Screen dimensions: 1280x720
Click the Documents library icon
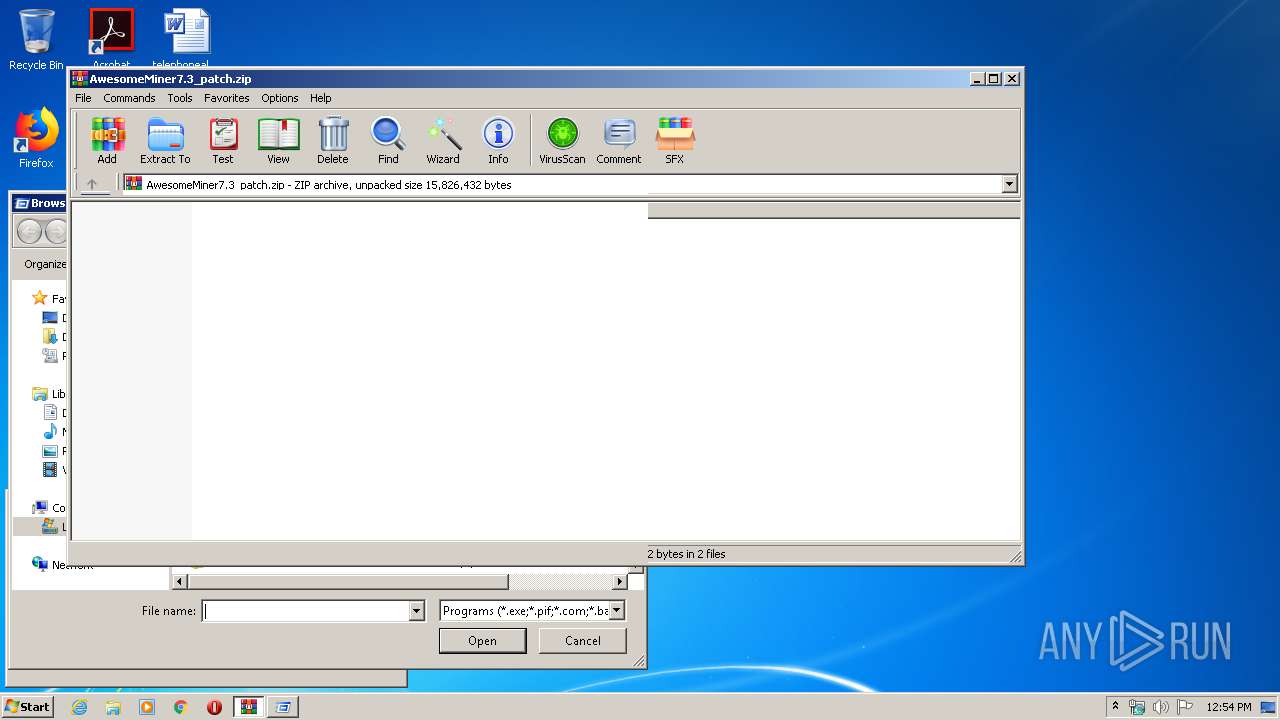50,413
